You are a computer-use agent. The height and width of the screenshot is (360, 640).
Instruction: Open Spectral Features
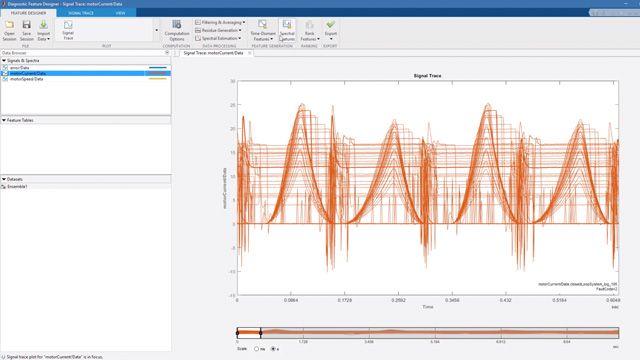[x=287, y=31]
